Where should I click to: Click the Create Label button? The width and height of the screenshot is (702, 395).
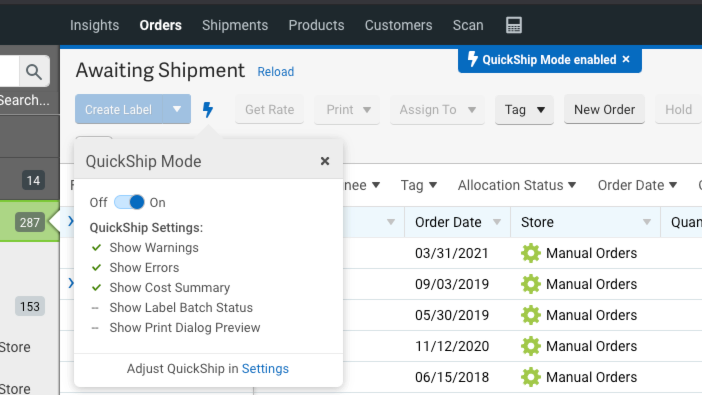tap(119, 109)
